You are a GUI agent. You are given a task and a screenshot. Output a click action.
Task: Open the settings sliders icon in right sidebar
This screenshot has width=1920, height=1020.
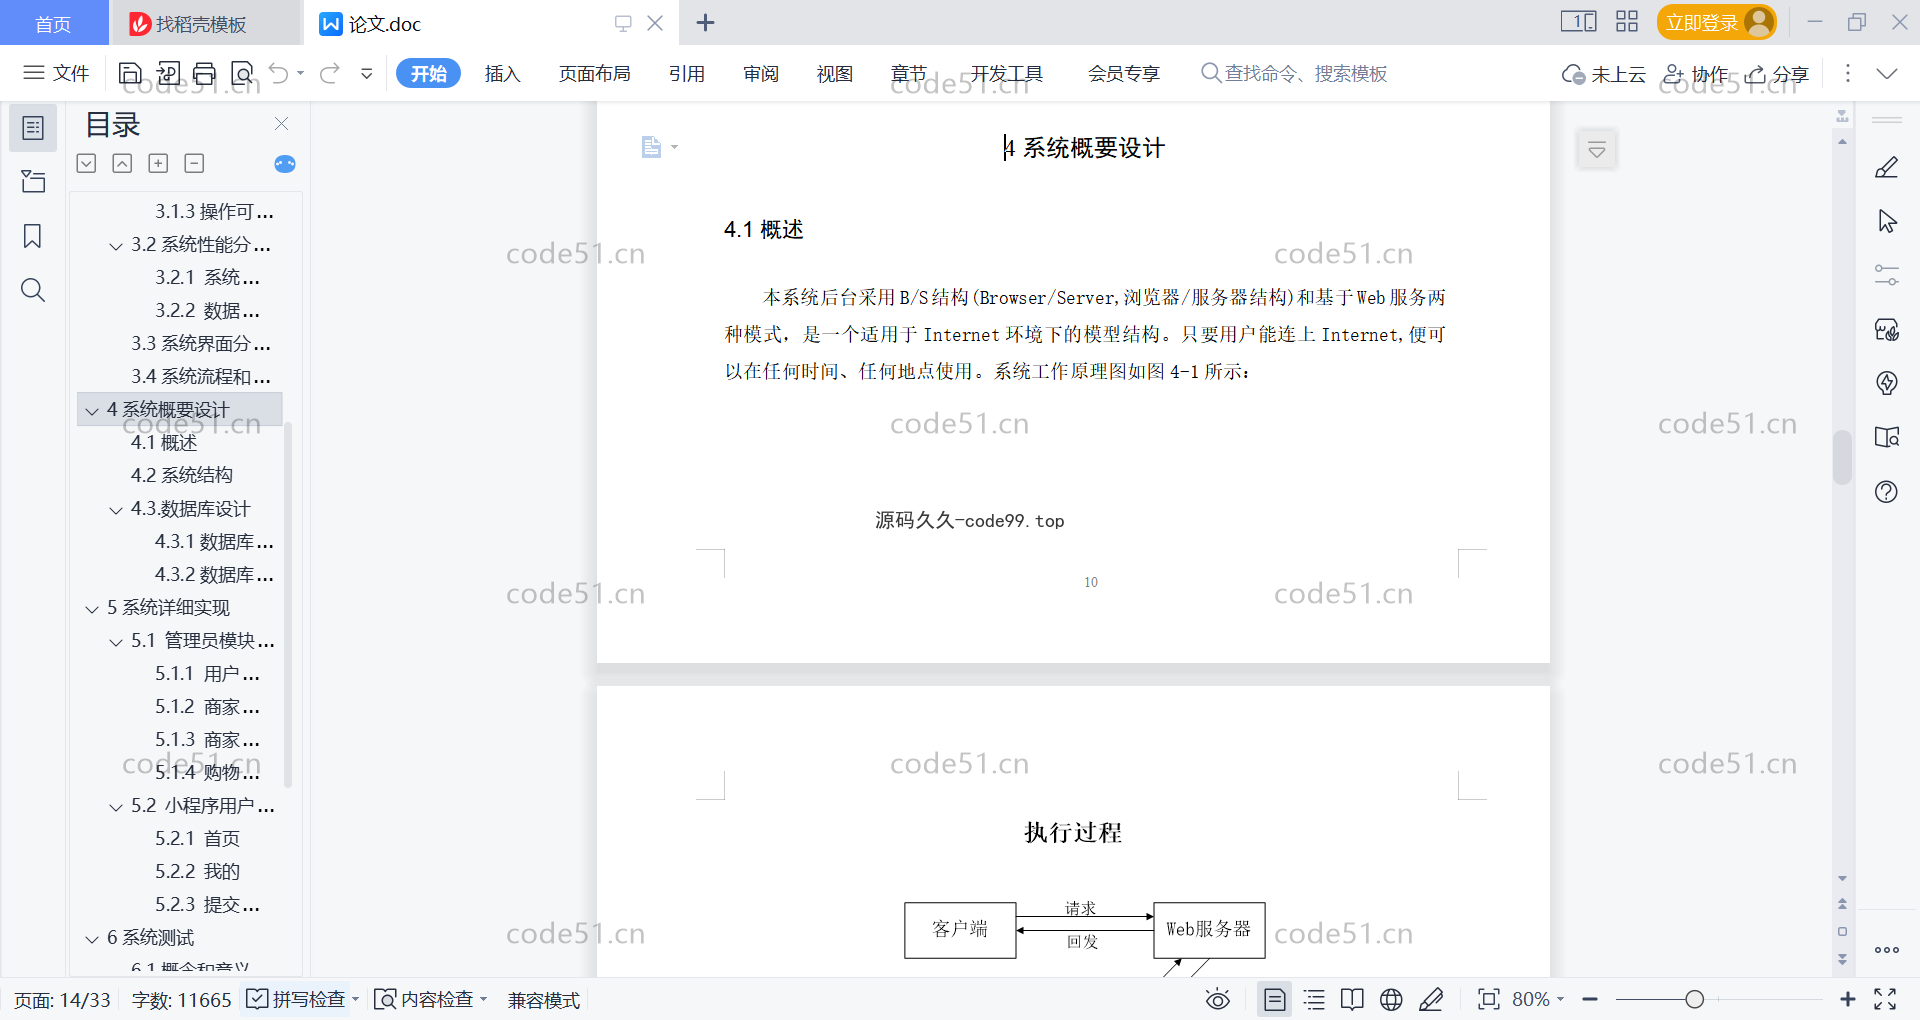pos(1887,275)
